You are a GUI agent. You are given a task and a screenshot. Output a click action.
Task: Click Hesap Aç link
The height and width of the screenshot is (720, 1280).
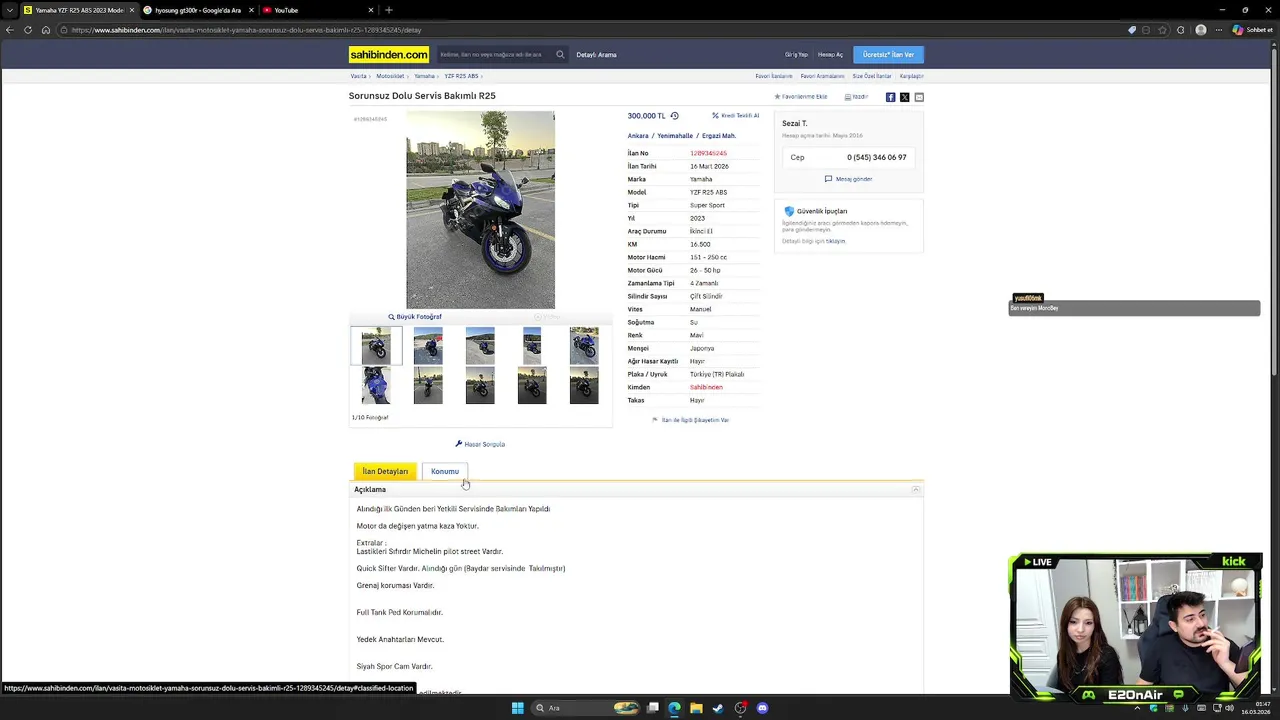830,54
